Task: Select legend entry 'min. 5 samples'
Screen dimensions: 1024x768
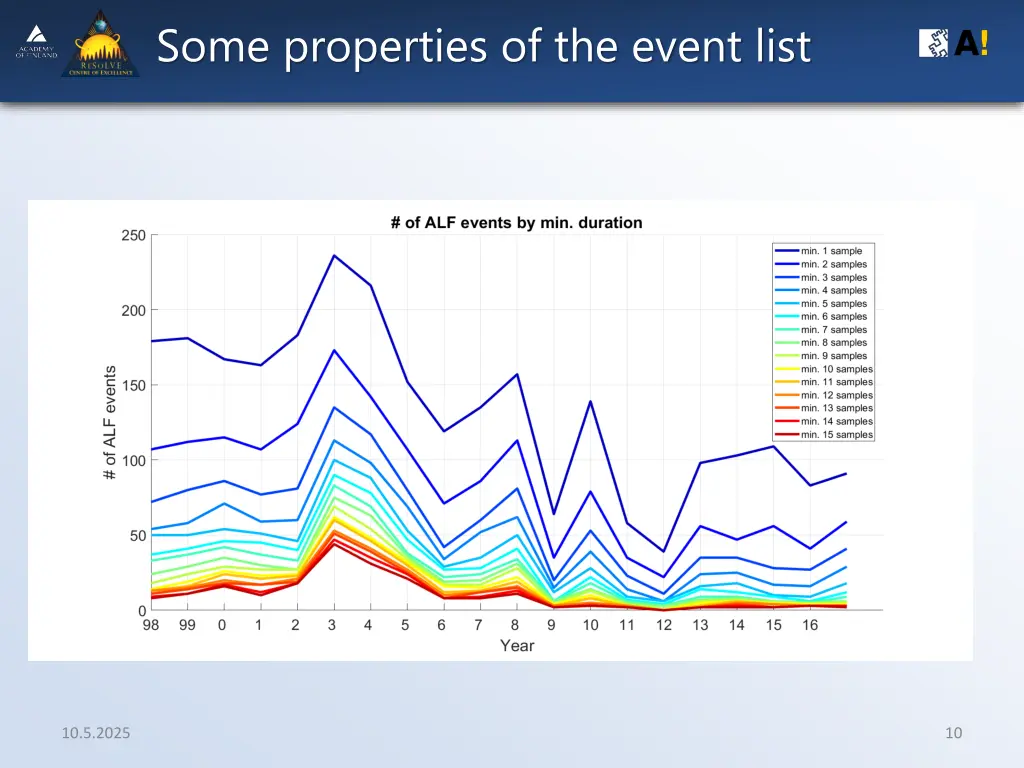Action: [x=821, y=303]
